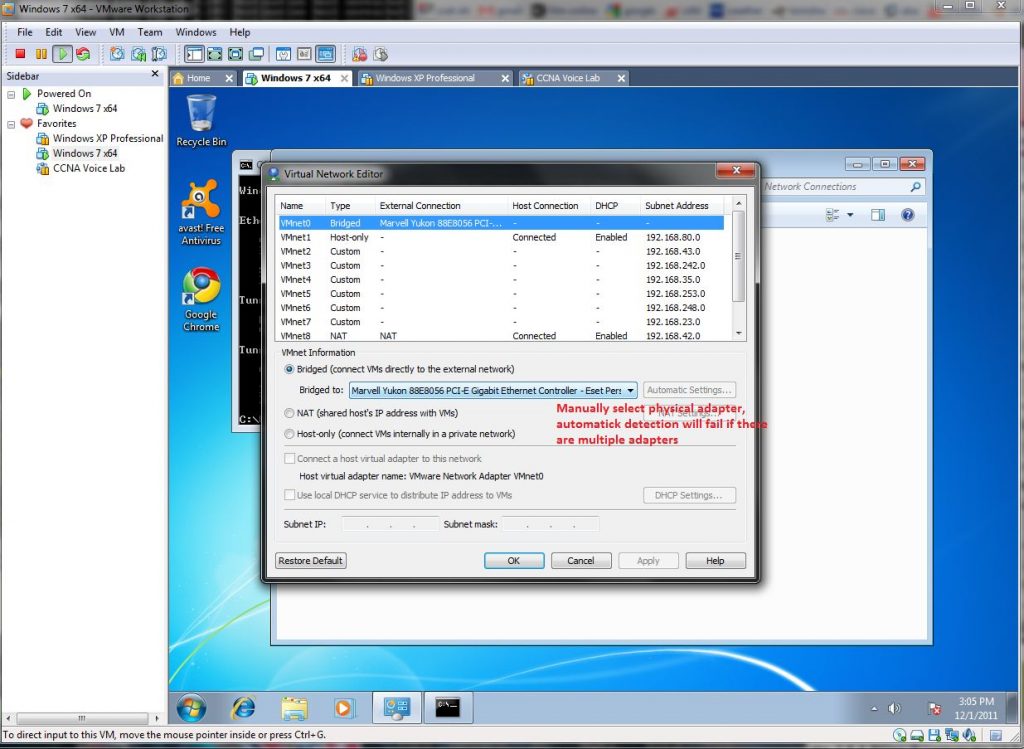Reset the VM using the red-green arrows icon
The image size is (1024, 749).
click(x=83, y=54)
